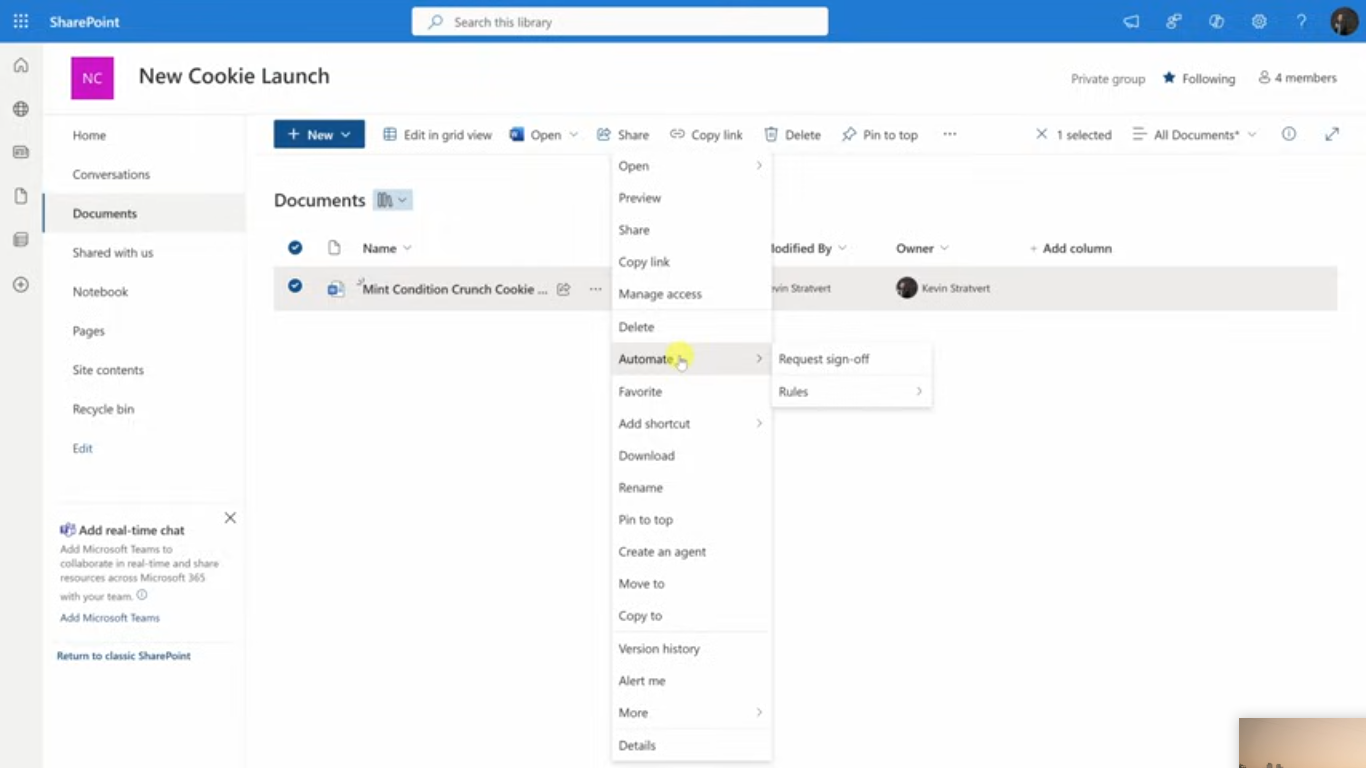Close the Add real-time chat card
Viewport: 1366px width, 768px height.
230,518
